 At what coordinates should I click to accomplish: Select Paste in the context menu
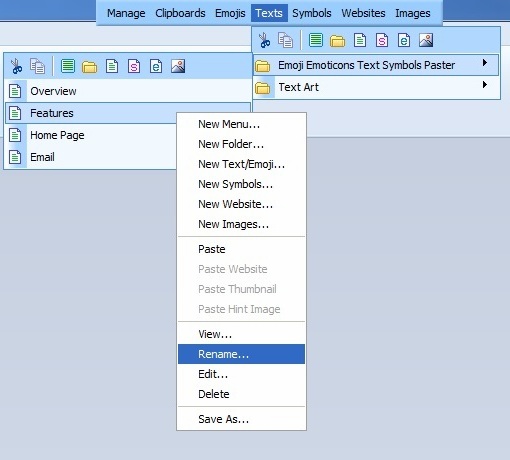tap(241, 249)
